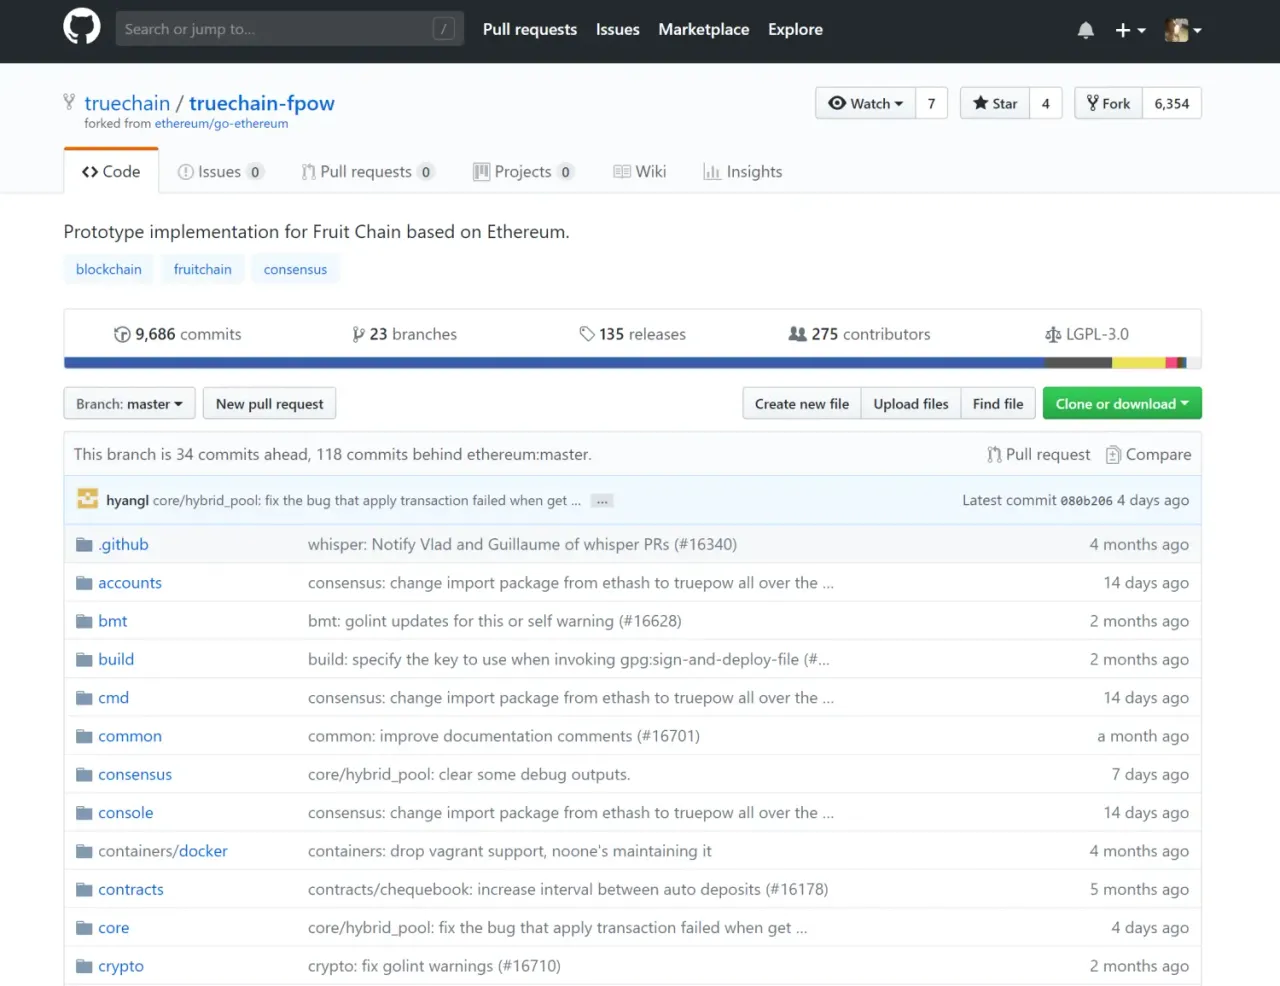The image size is (1280, 986).
Task: Open the crypto folder
Action: (x=121, y=966)
